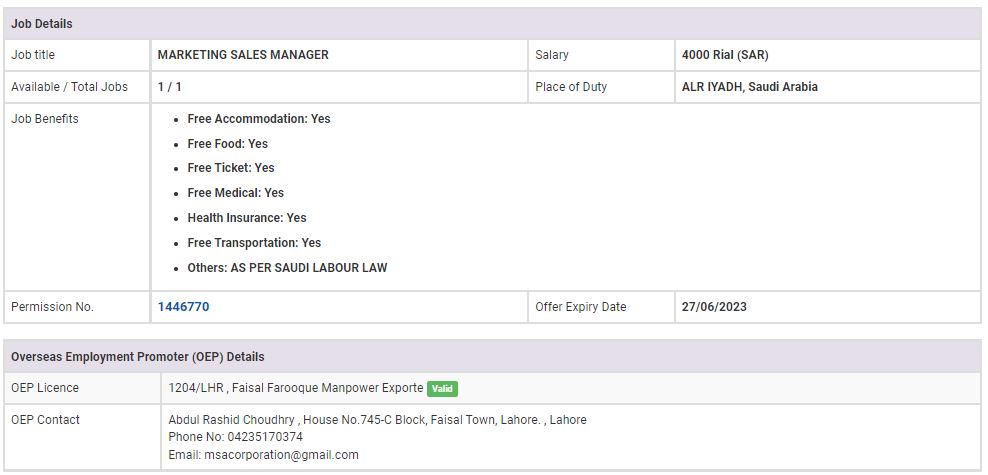Click the Health Insurance benefit item
Image resolution: width=988 pixels, height=475 pixels.
(246, 218)
